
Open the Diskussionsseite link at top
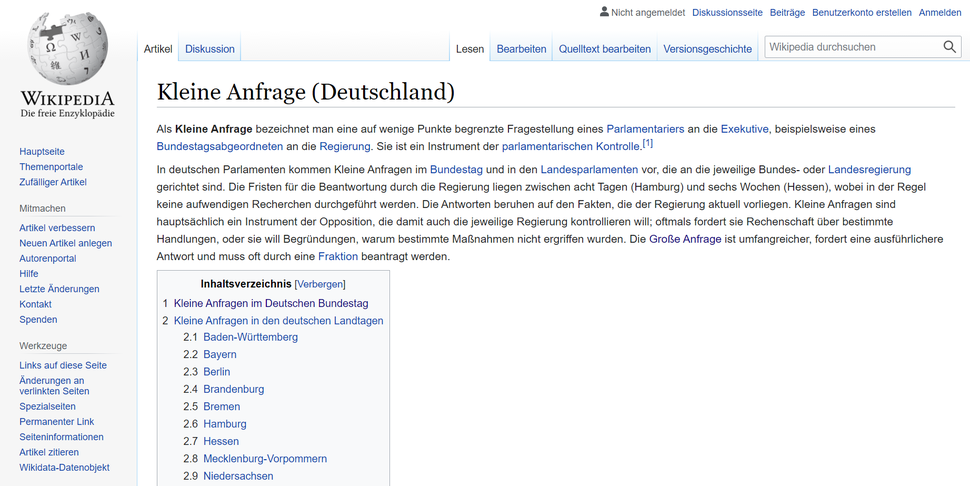pyautogui.click(x=728, y=12)
